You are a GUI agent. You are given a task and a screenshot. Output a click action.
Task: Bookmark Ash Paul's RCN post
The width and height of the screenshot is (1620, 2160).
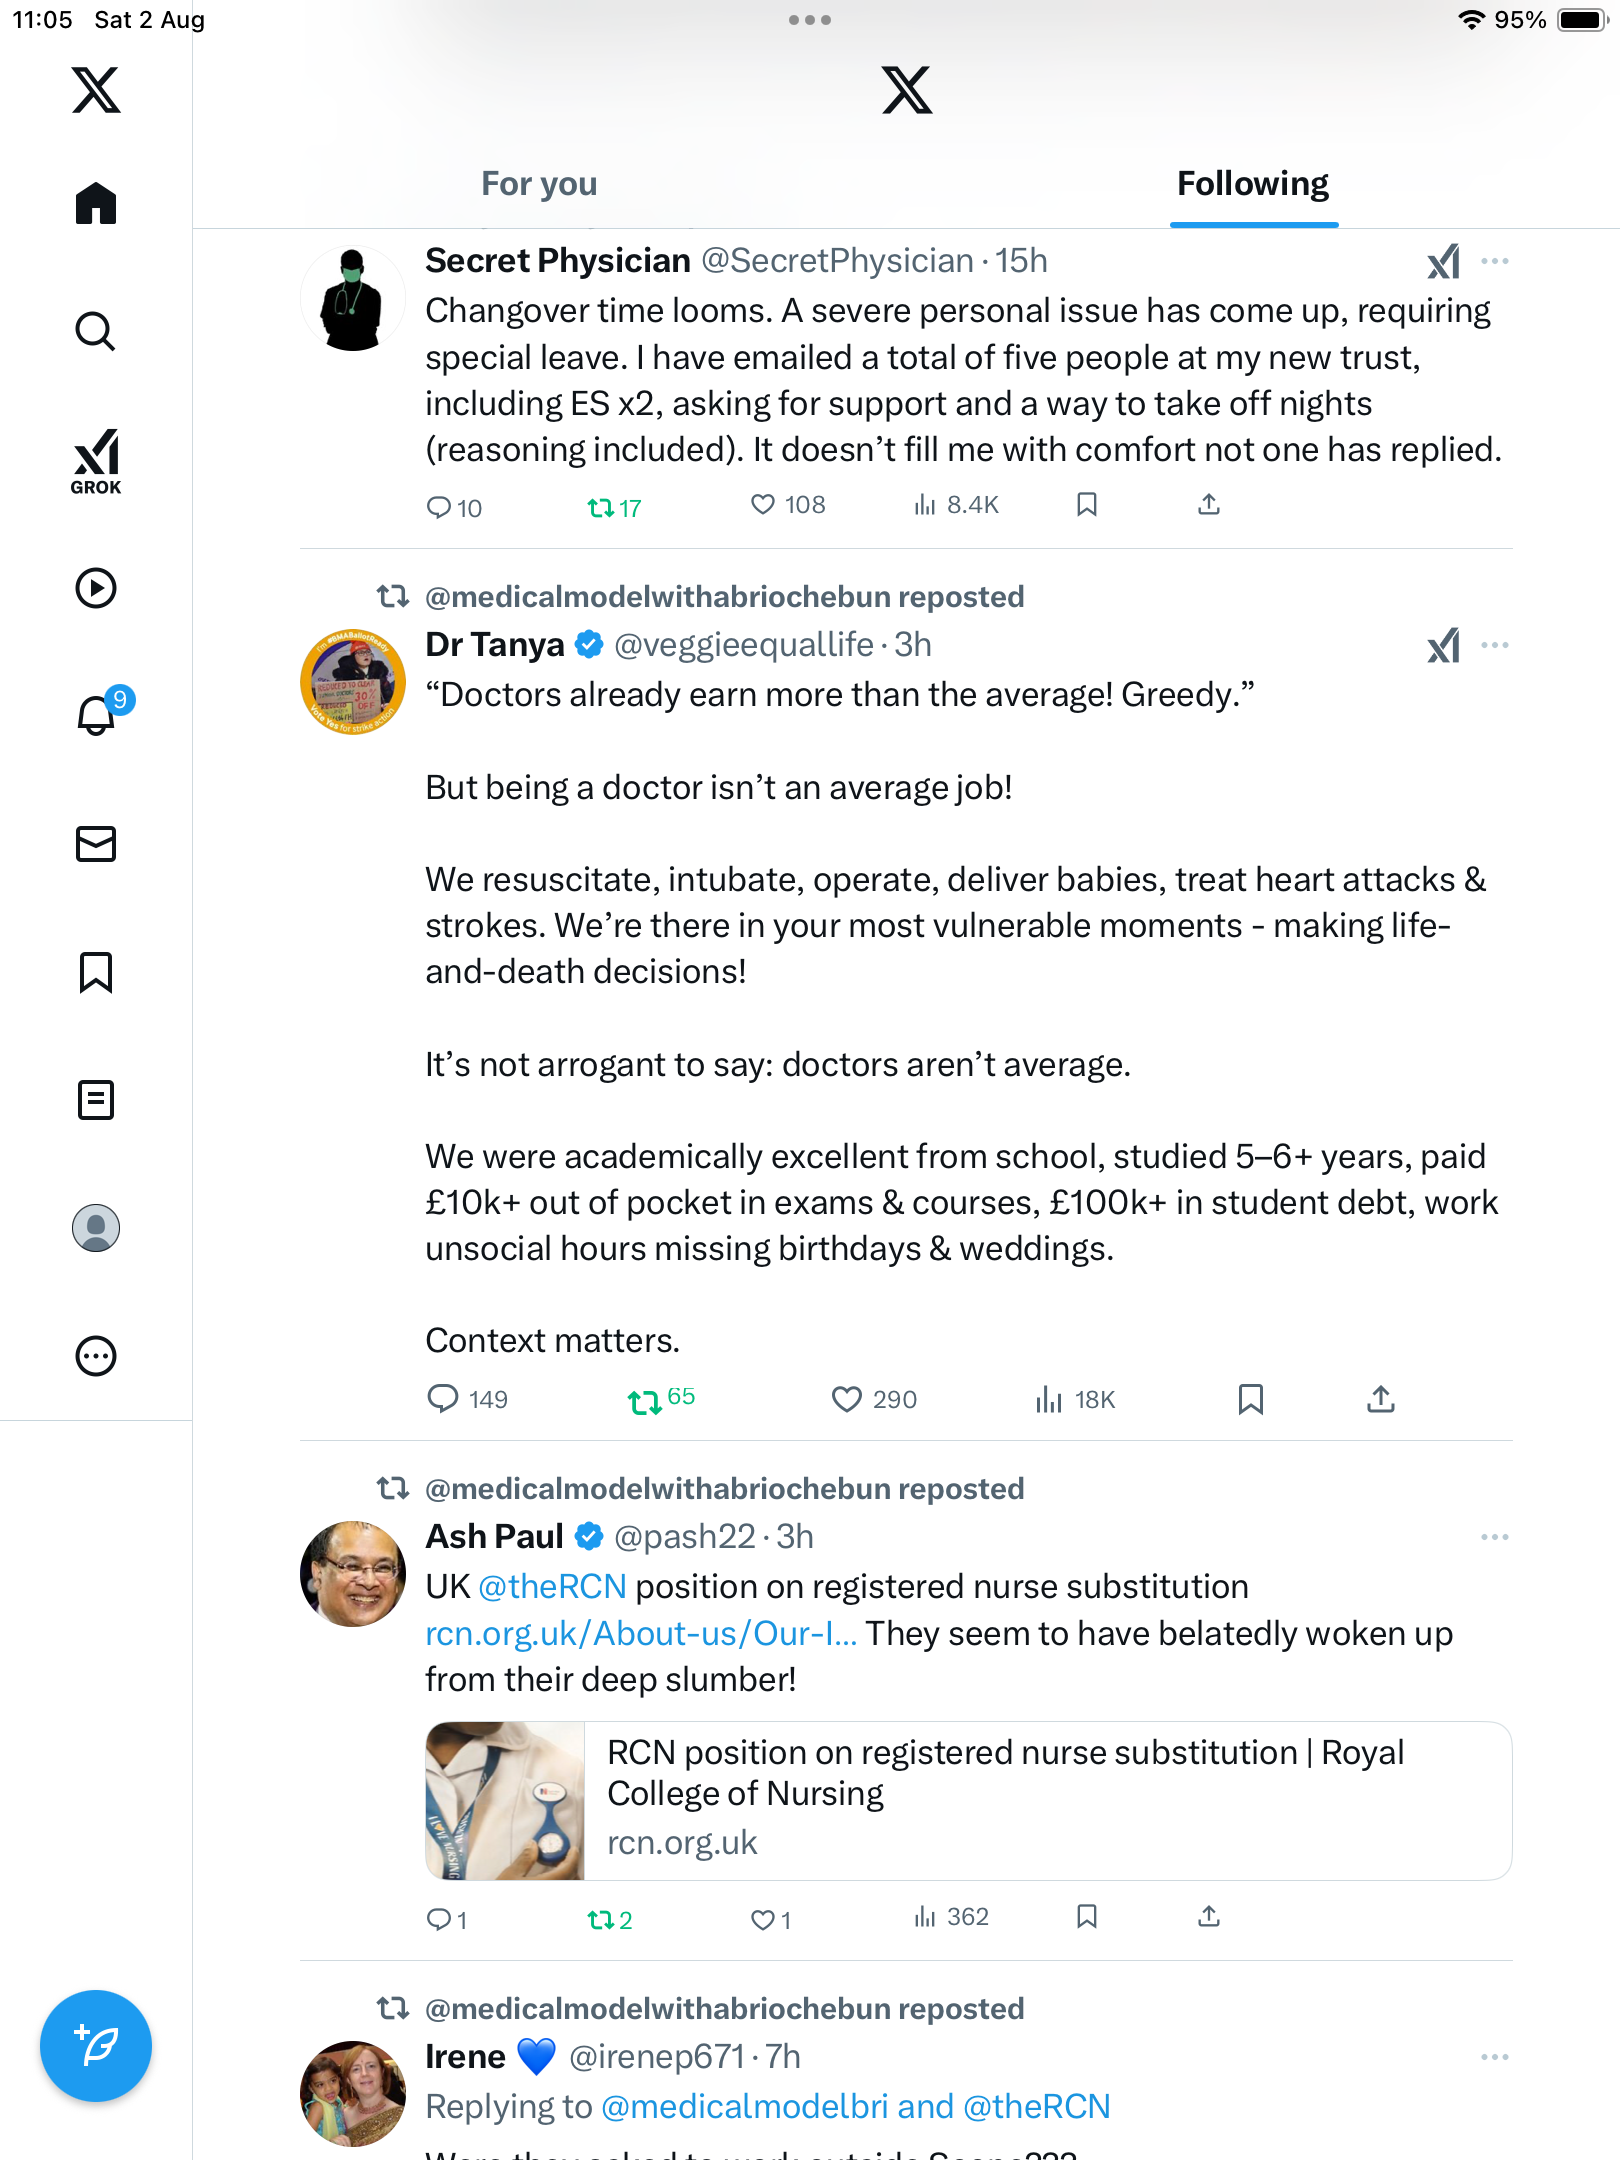(x=1087, y=1917)
